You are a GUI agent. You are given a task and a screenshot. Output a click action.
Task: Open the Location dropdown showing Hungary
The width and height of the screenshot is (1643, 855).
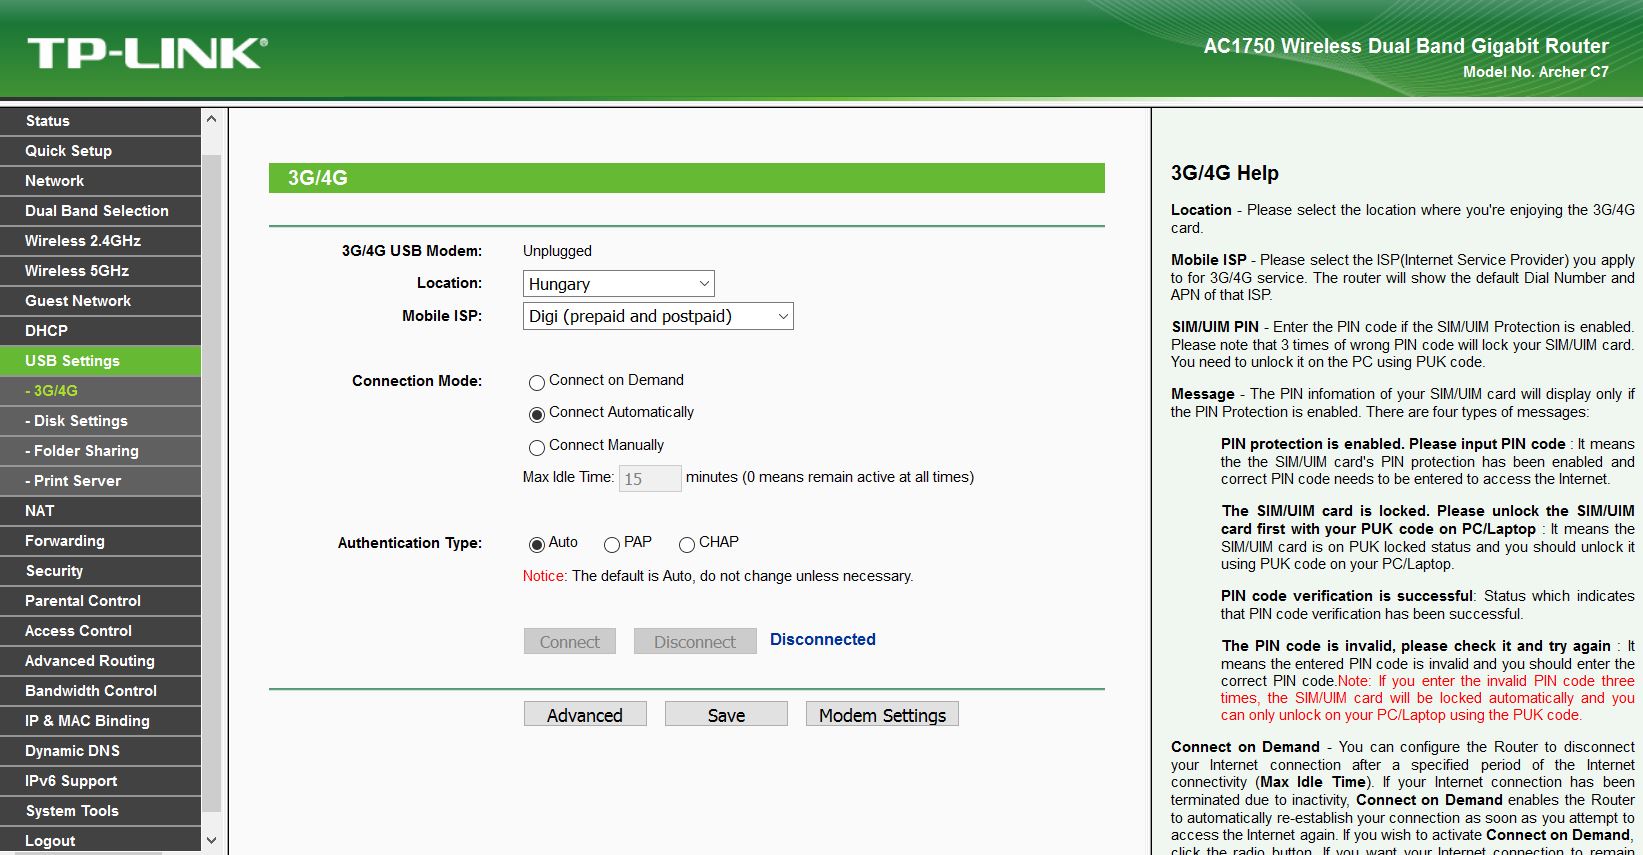pos(619,284)
